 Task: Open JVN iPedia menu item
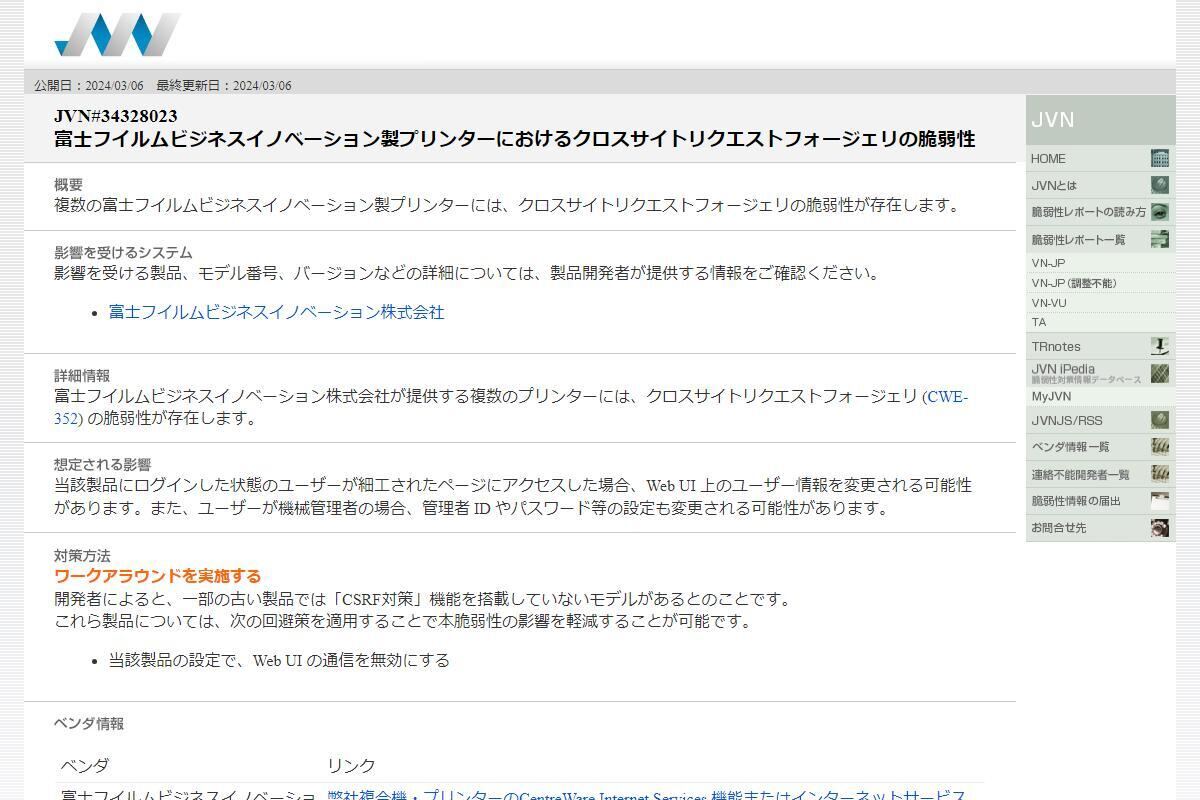click(x=1100, y=373)
